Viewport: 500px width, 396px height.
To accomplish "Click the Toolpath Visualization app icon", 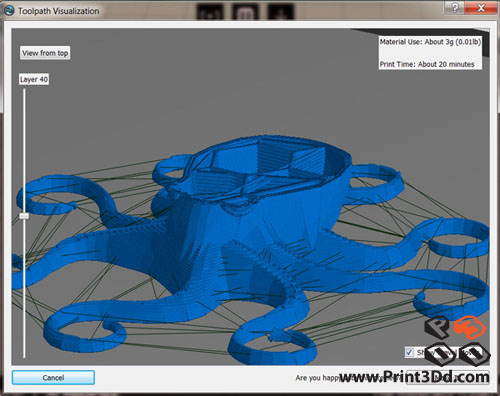I will pyautogui.click(x=9, y=10).
